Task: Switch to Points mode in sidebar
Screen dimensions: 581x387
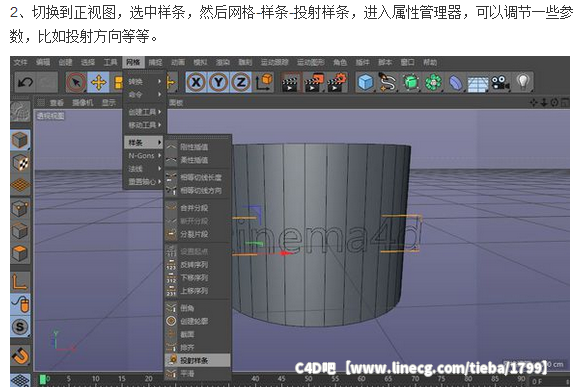Action: coord(20,209)
